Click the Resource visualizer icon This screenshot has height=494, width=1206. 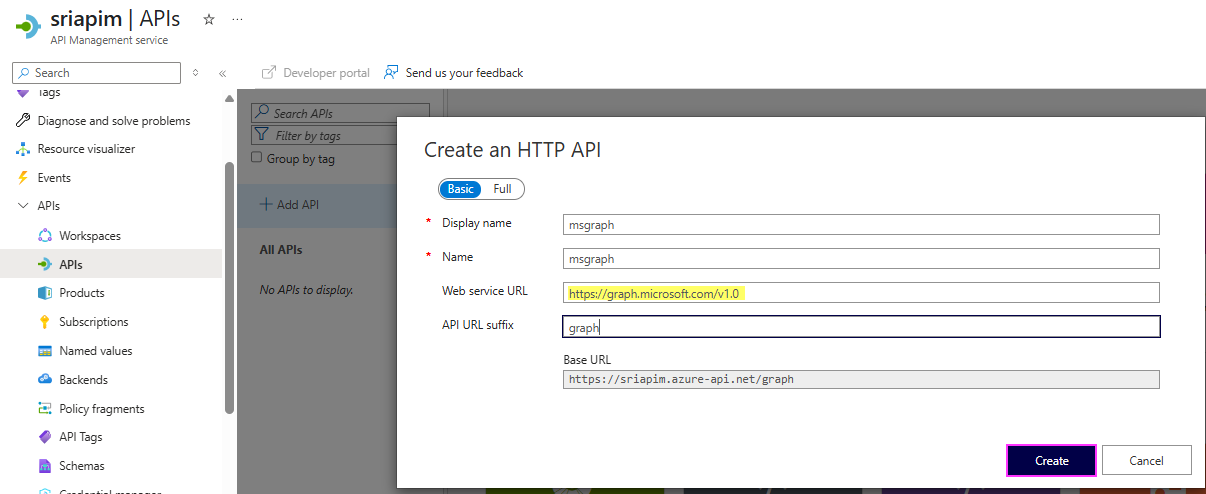(x=23, y=149)
